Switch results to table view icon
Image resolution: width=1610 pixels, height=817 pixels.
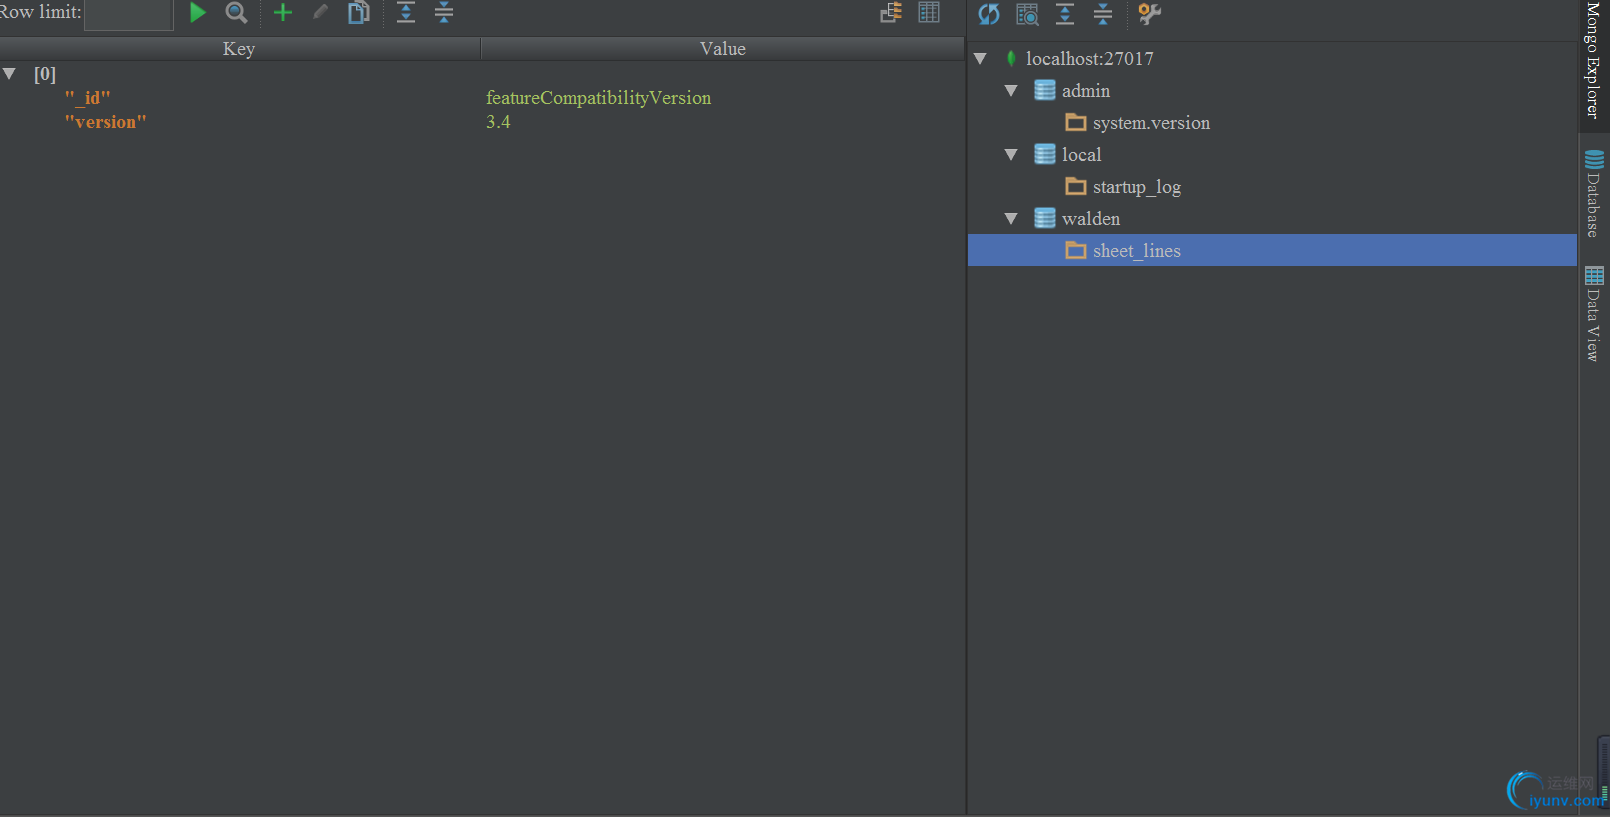[929, 13]
